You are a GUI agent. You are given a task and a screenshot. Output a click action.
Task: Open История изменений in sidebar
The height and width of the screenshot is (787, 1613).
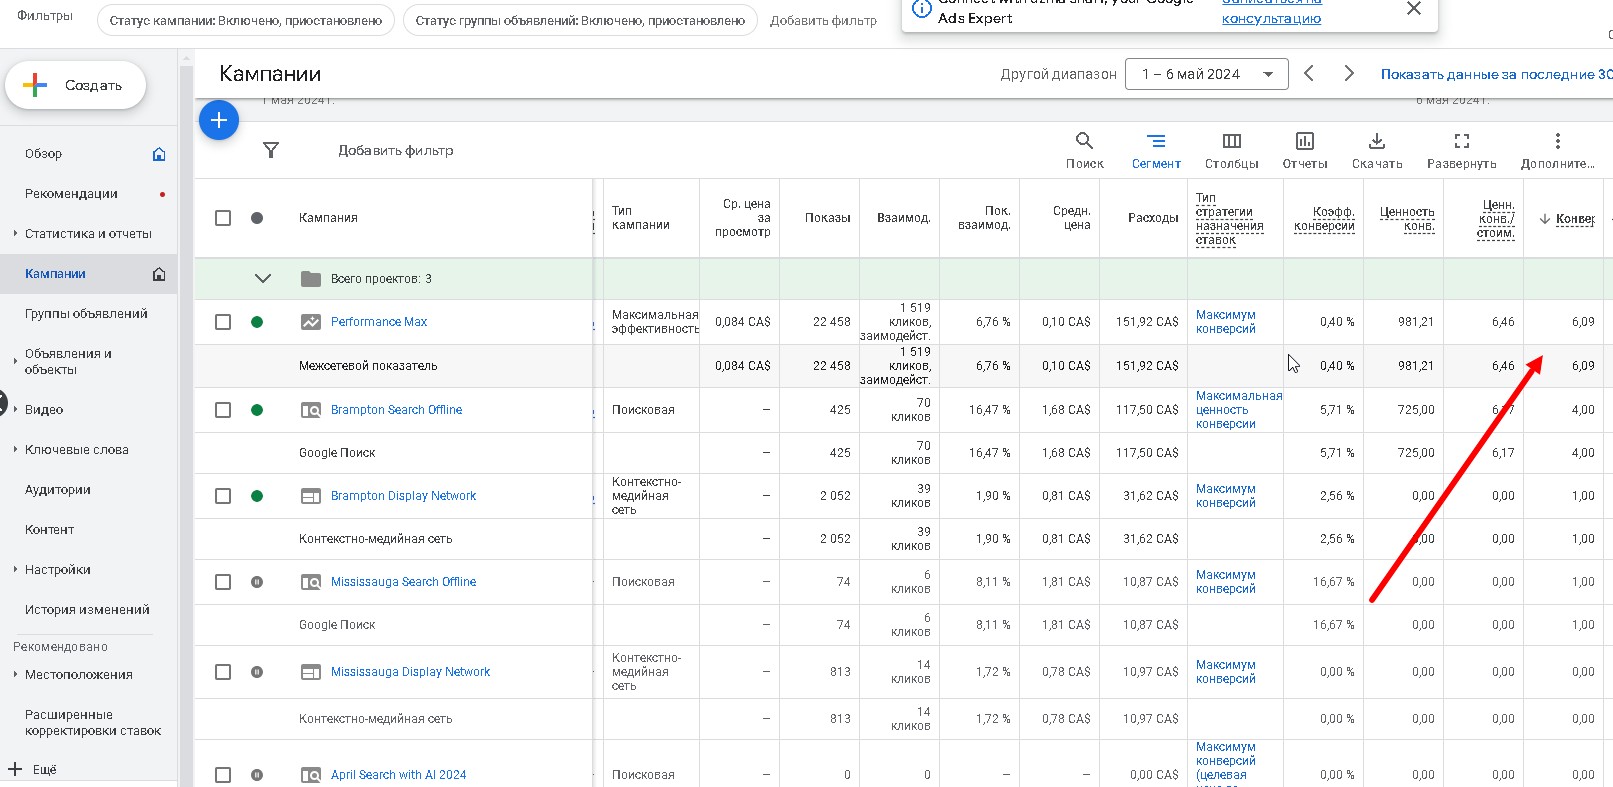point(87,610)
